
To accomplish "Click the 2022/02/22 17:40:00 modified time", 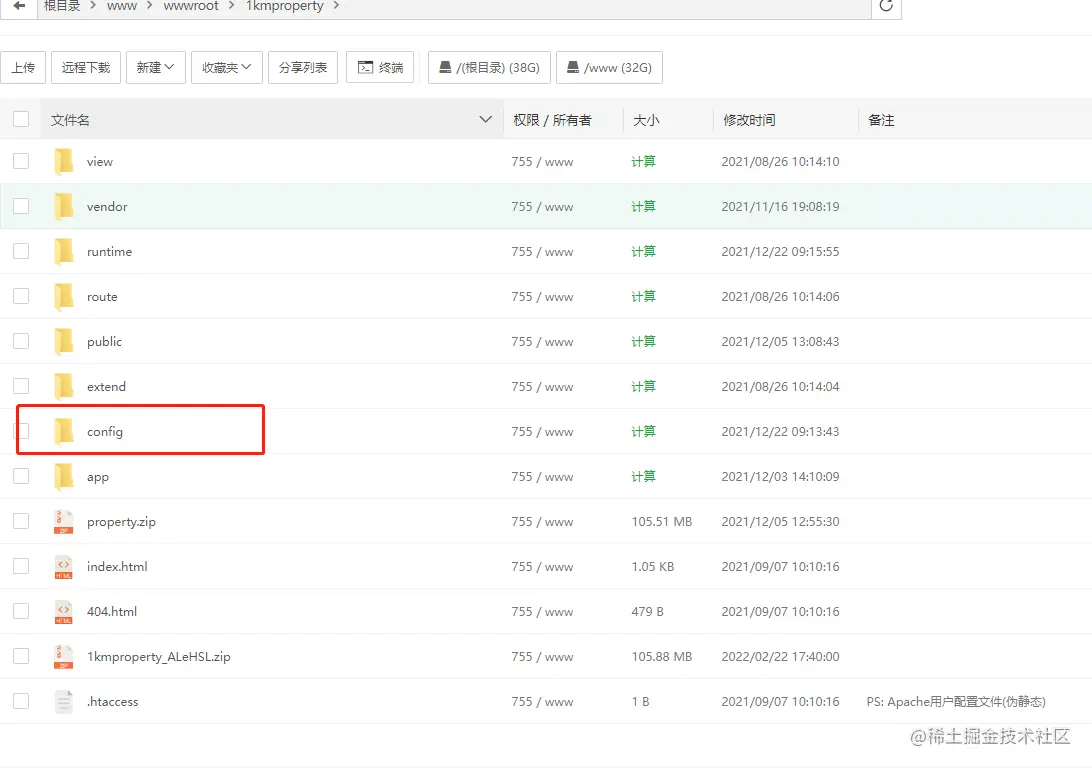I will (x=780, y=657).
